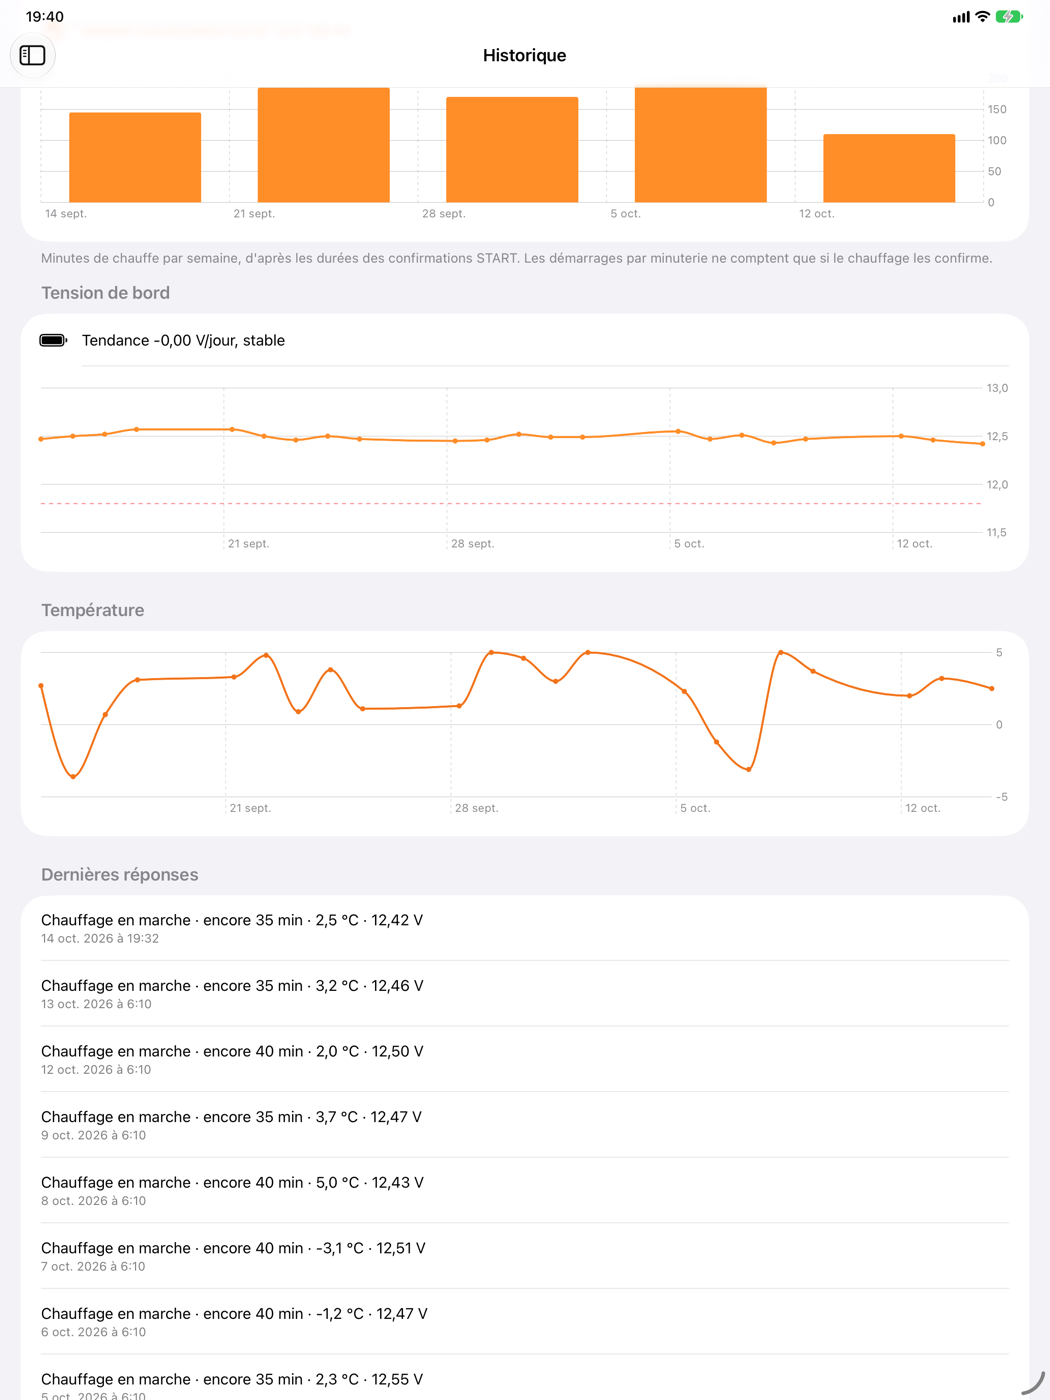This screenshot has width=1050, height=1400.
Task: Select the bar for week of 21 sept.
Action: pos(324,145)
